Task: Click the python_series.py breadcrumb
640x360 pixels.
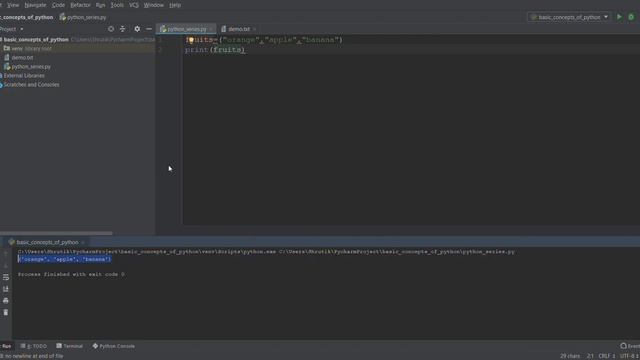Action: [83, 17]
